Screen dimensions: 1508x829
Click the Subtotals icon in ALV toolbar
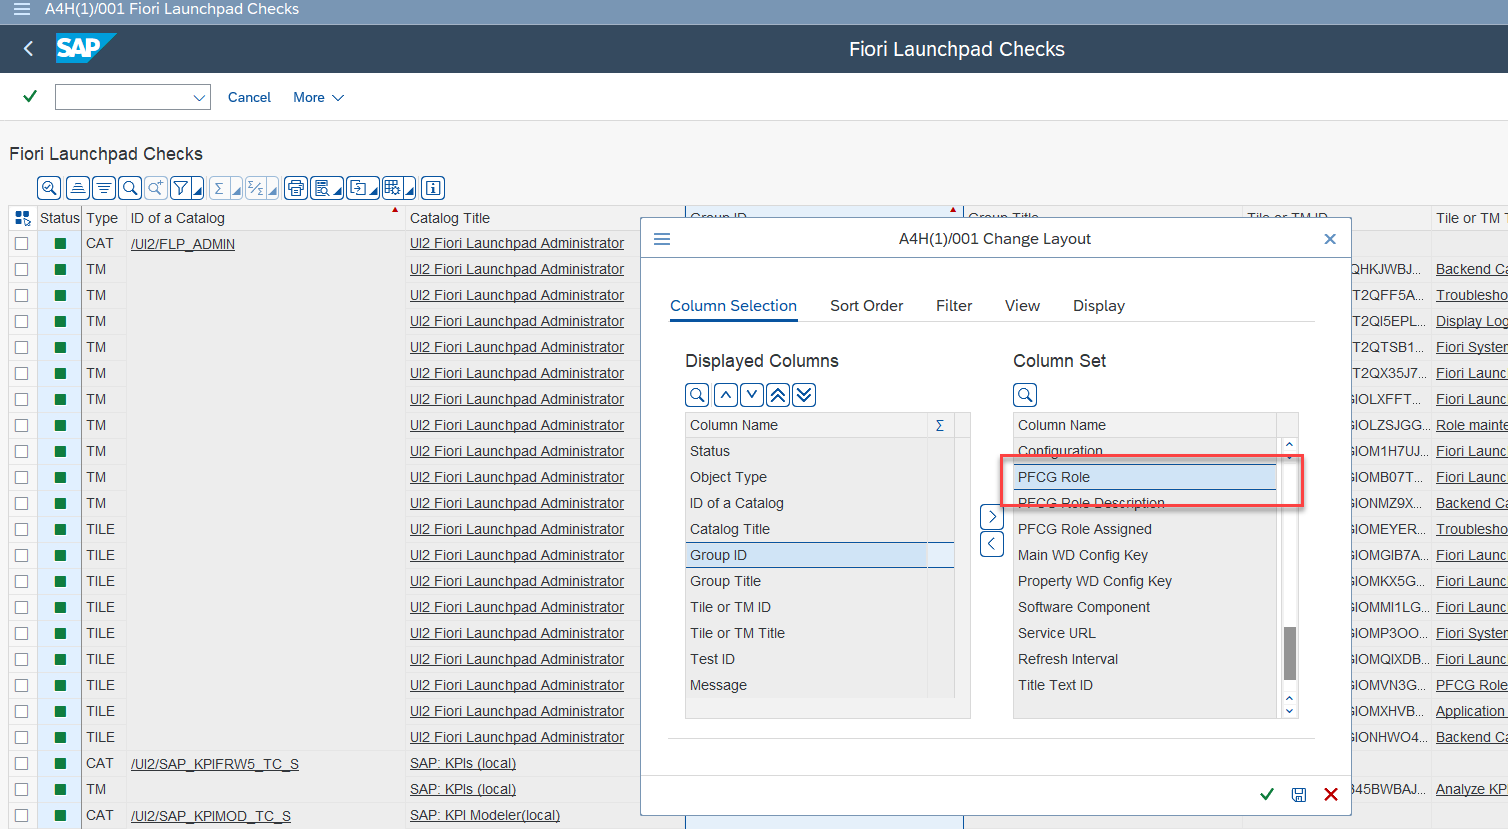[x=255, y=188]
